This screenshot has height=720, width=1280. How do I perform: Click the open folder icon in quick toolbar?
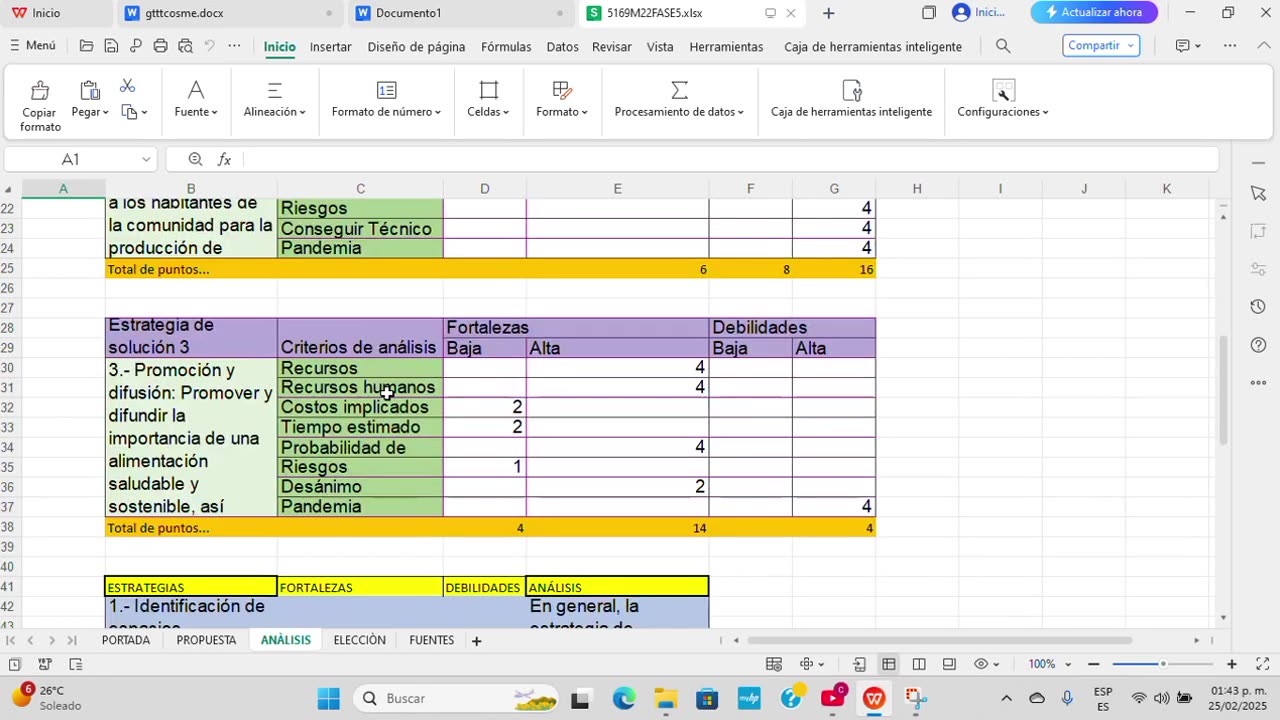coord(87,46)
